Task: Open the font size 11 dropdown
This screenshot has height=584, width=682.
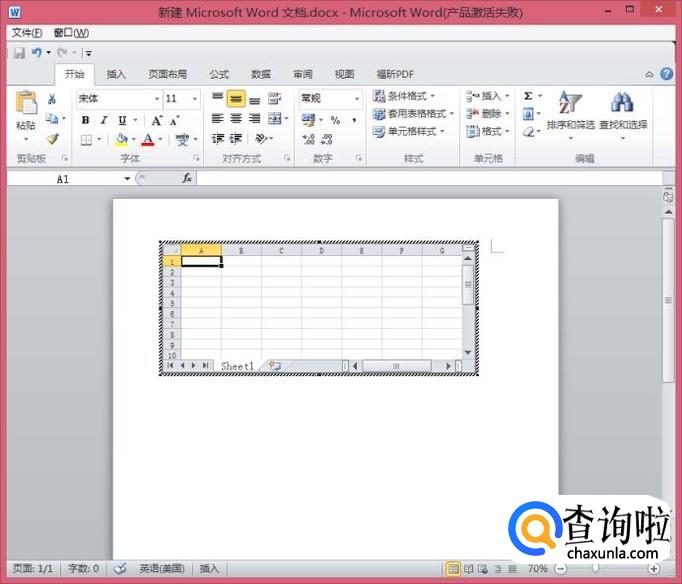Action: pos(195,99)
